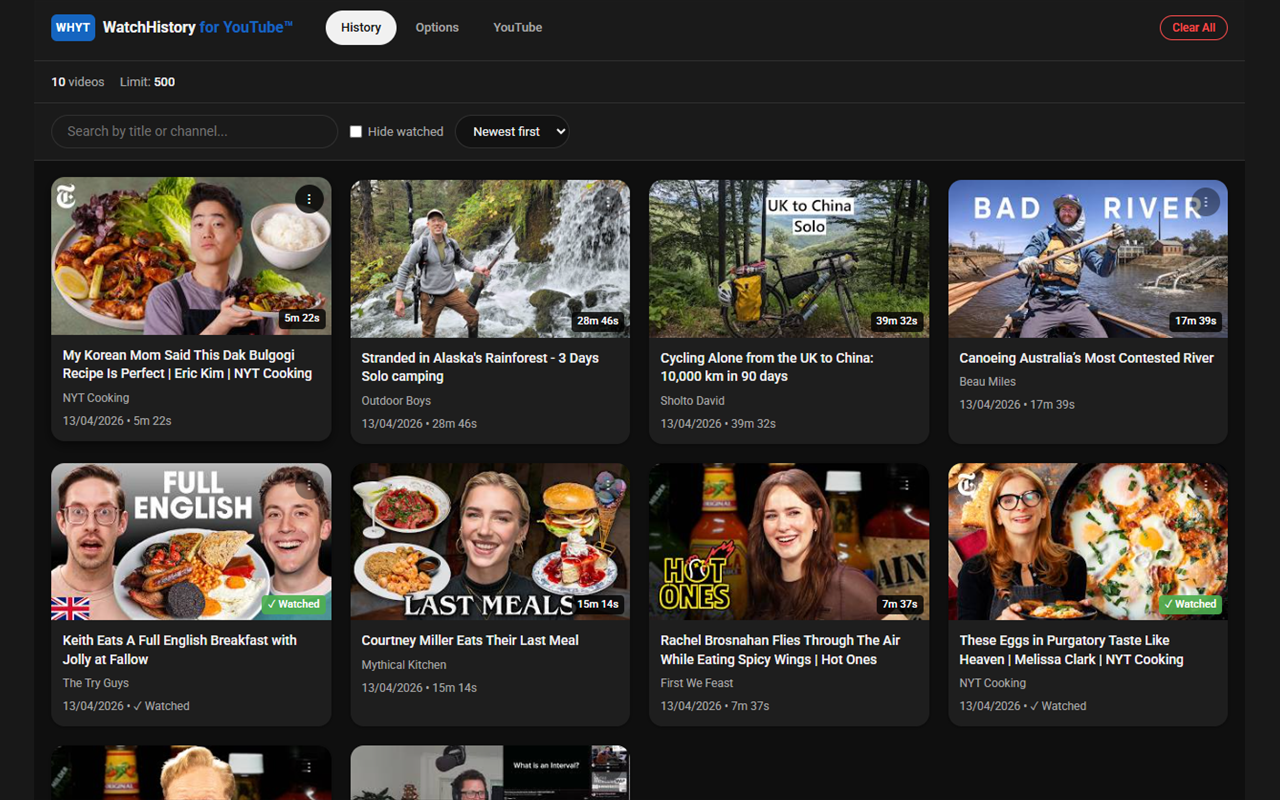Open the YouTube tab
This screenshot has width=1280, height=800.
[x=518, y=28]
